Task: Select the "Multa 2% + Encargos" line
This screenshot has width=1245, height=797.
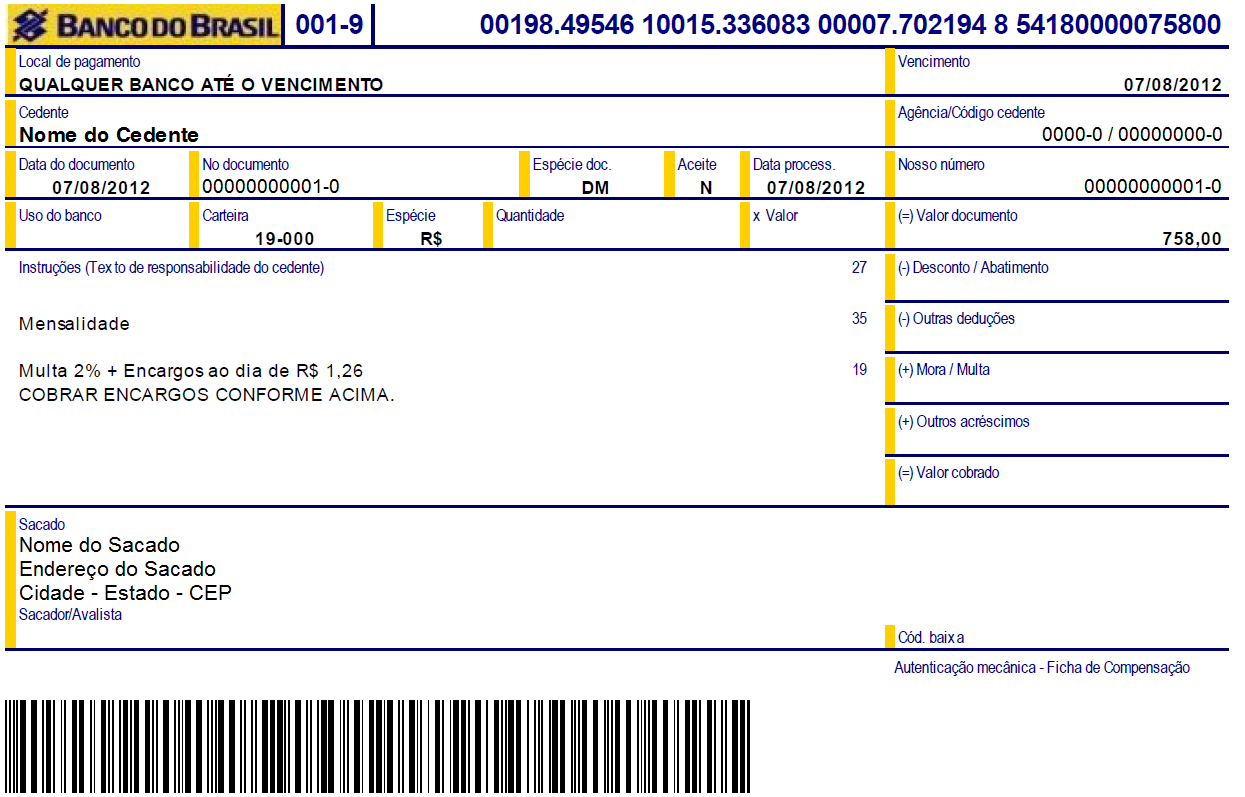Action: tap(191, 371)
